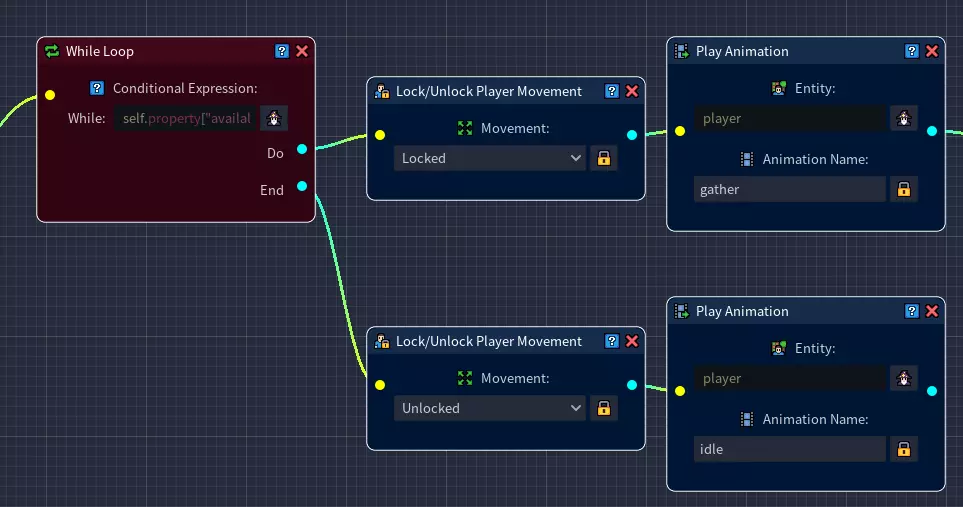Open help for the While Loop node

(x=282, y=51)
